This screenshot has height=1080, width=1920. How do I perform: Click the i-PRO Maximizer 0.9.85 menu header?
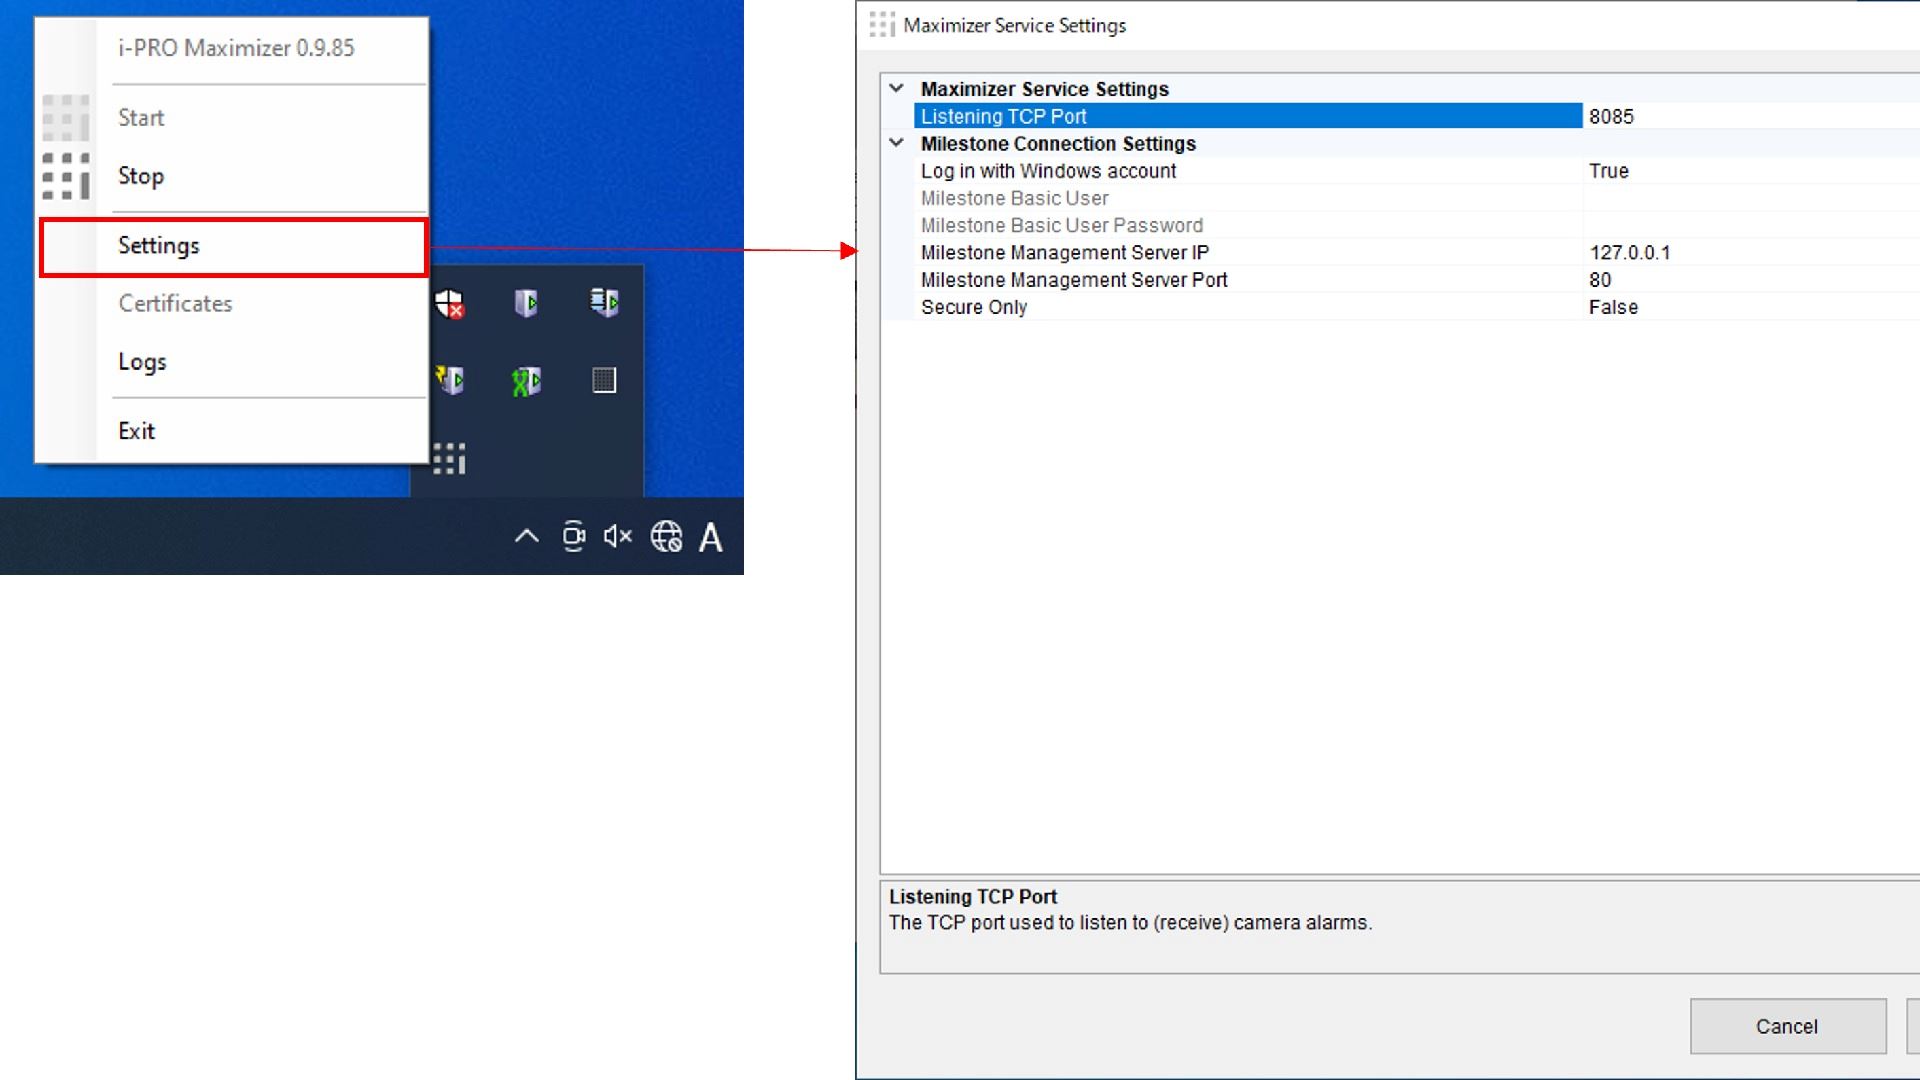(236, 48)
